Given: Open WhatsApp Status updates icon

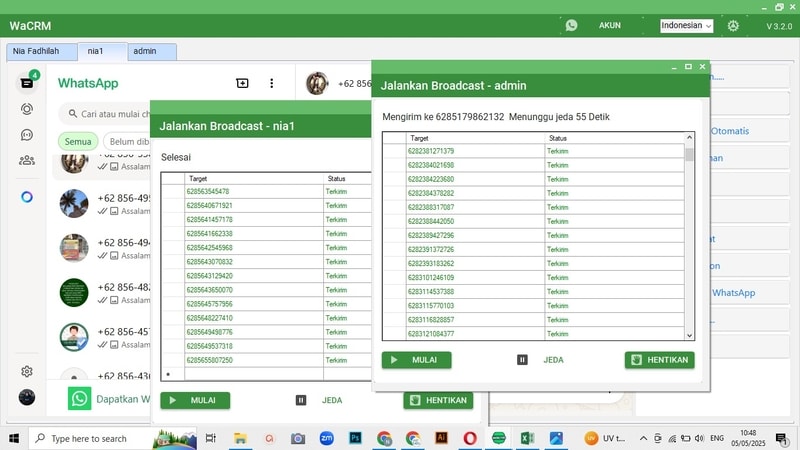Looking at the screenshot, I should click(27, 109).
